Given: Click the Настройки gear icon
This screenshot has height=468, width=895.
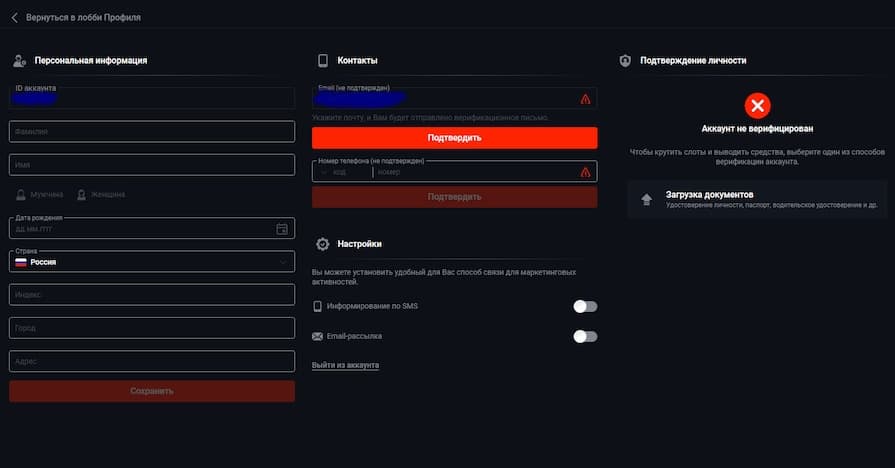Looking at the screenshot, I should (x=323, y=244).
